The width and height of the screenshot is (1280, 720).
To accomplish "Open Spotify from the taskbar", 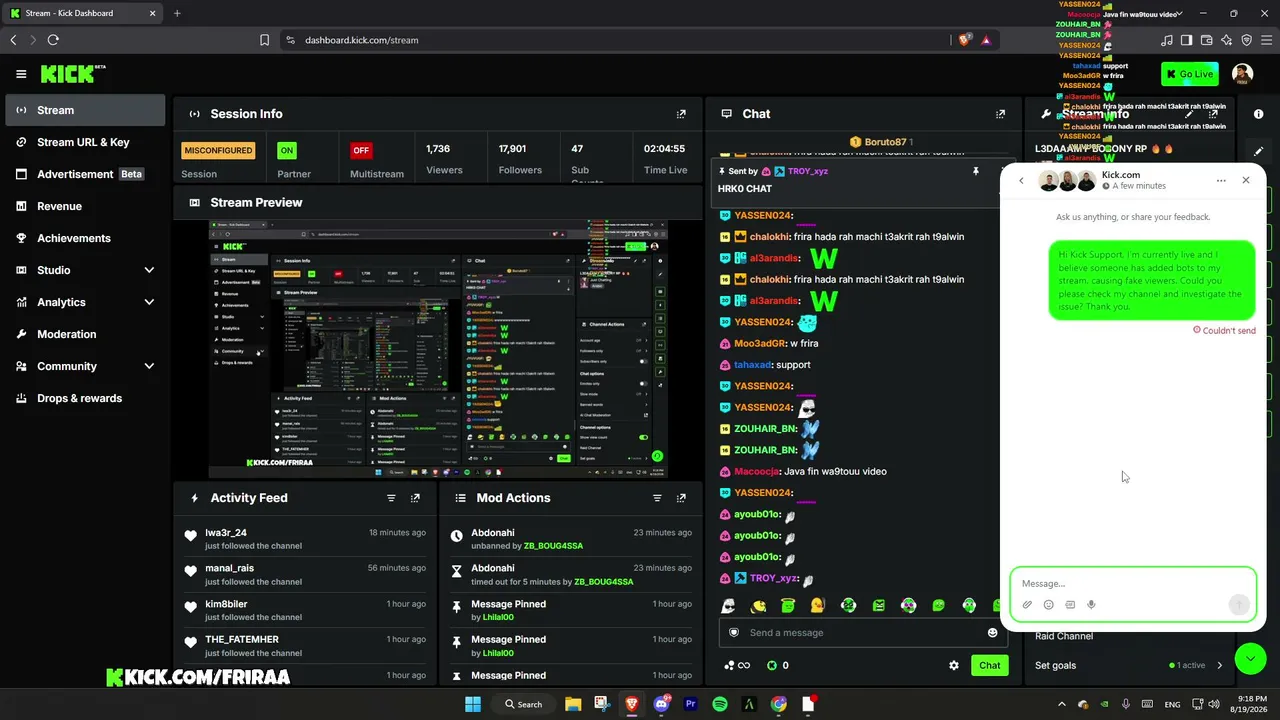I will [x=720, y=704].
